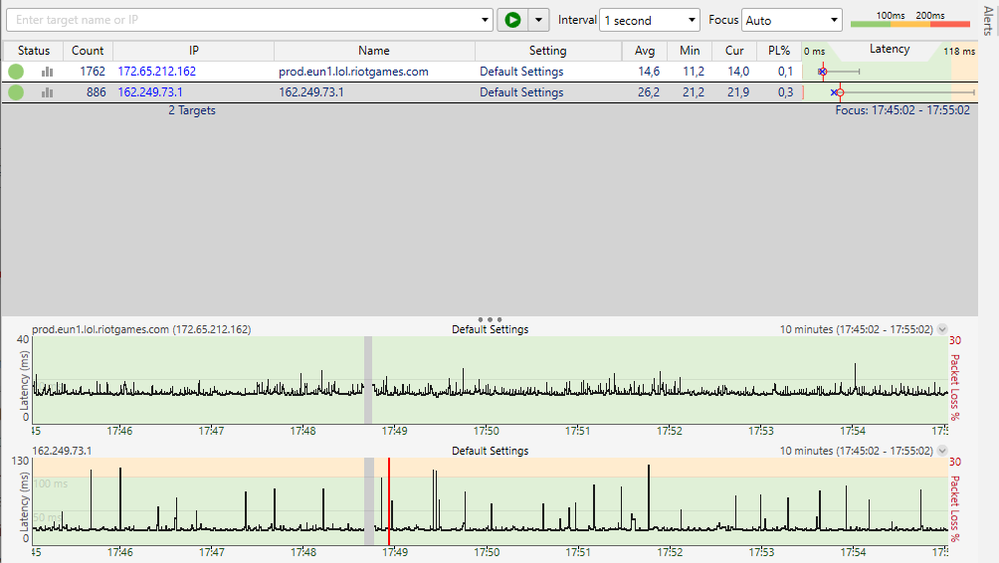This screenshot has width=999, height=563.
Task: Click the green start trace play button
Action: pyautogui.click(x=512, y=20)
